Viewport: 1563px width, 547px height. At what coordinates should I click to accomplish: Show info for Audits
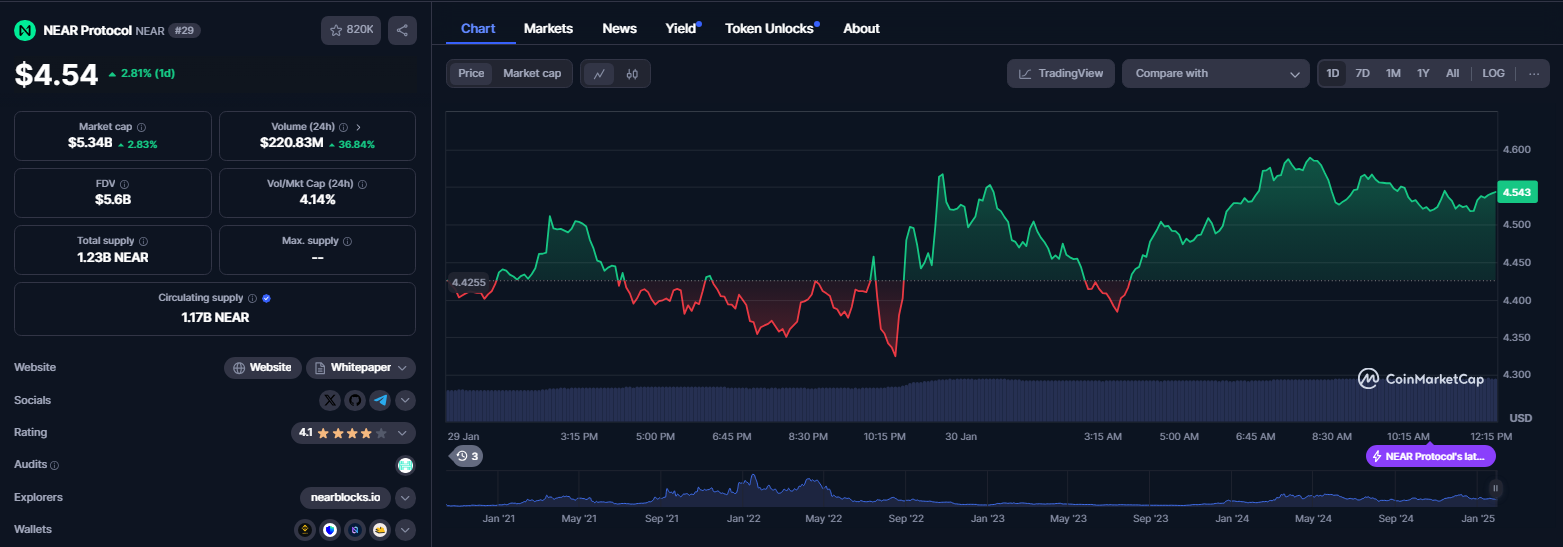click(55, 465)
